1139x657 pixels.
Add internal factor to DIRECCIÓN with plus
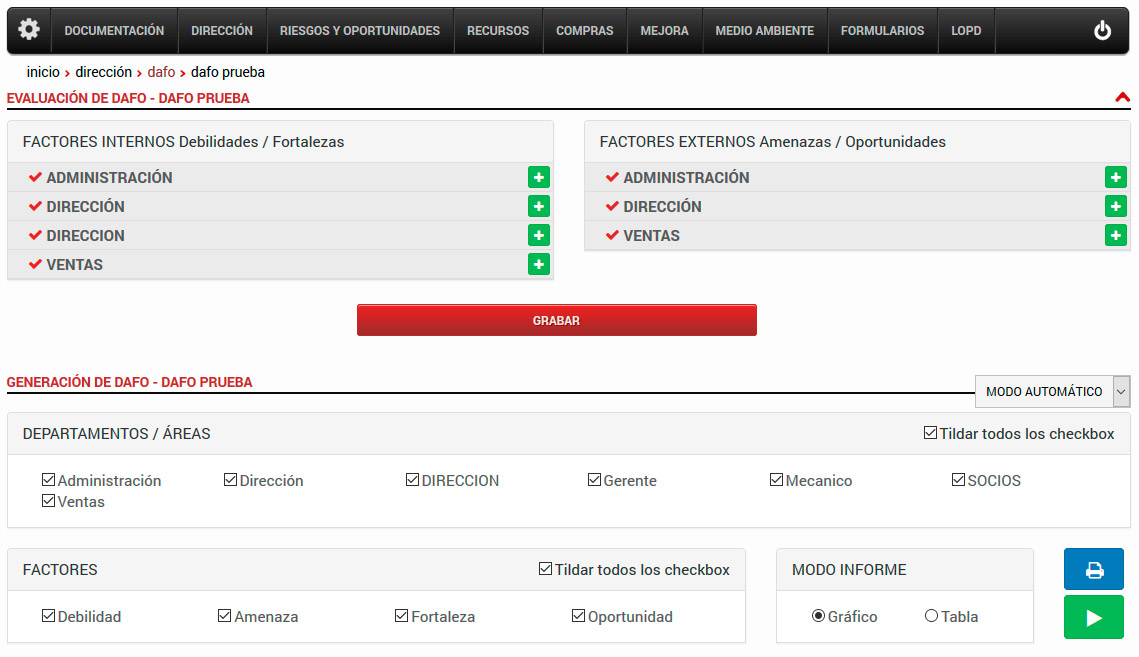tap(538, 206)
